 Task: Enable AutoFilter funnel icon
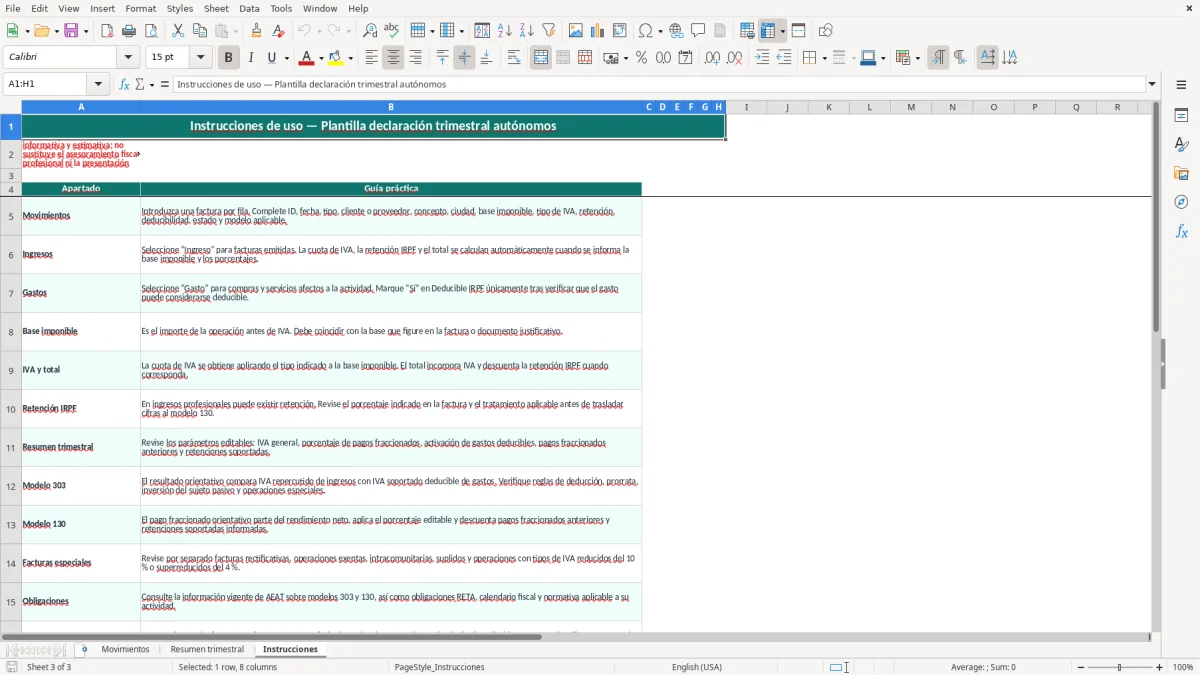(x=548, y=31)
